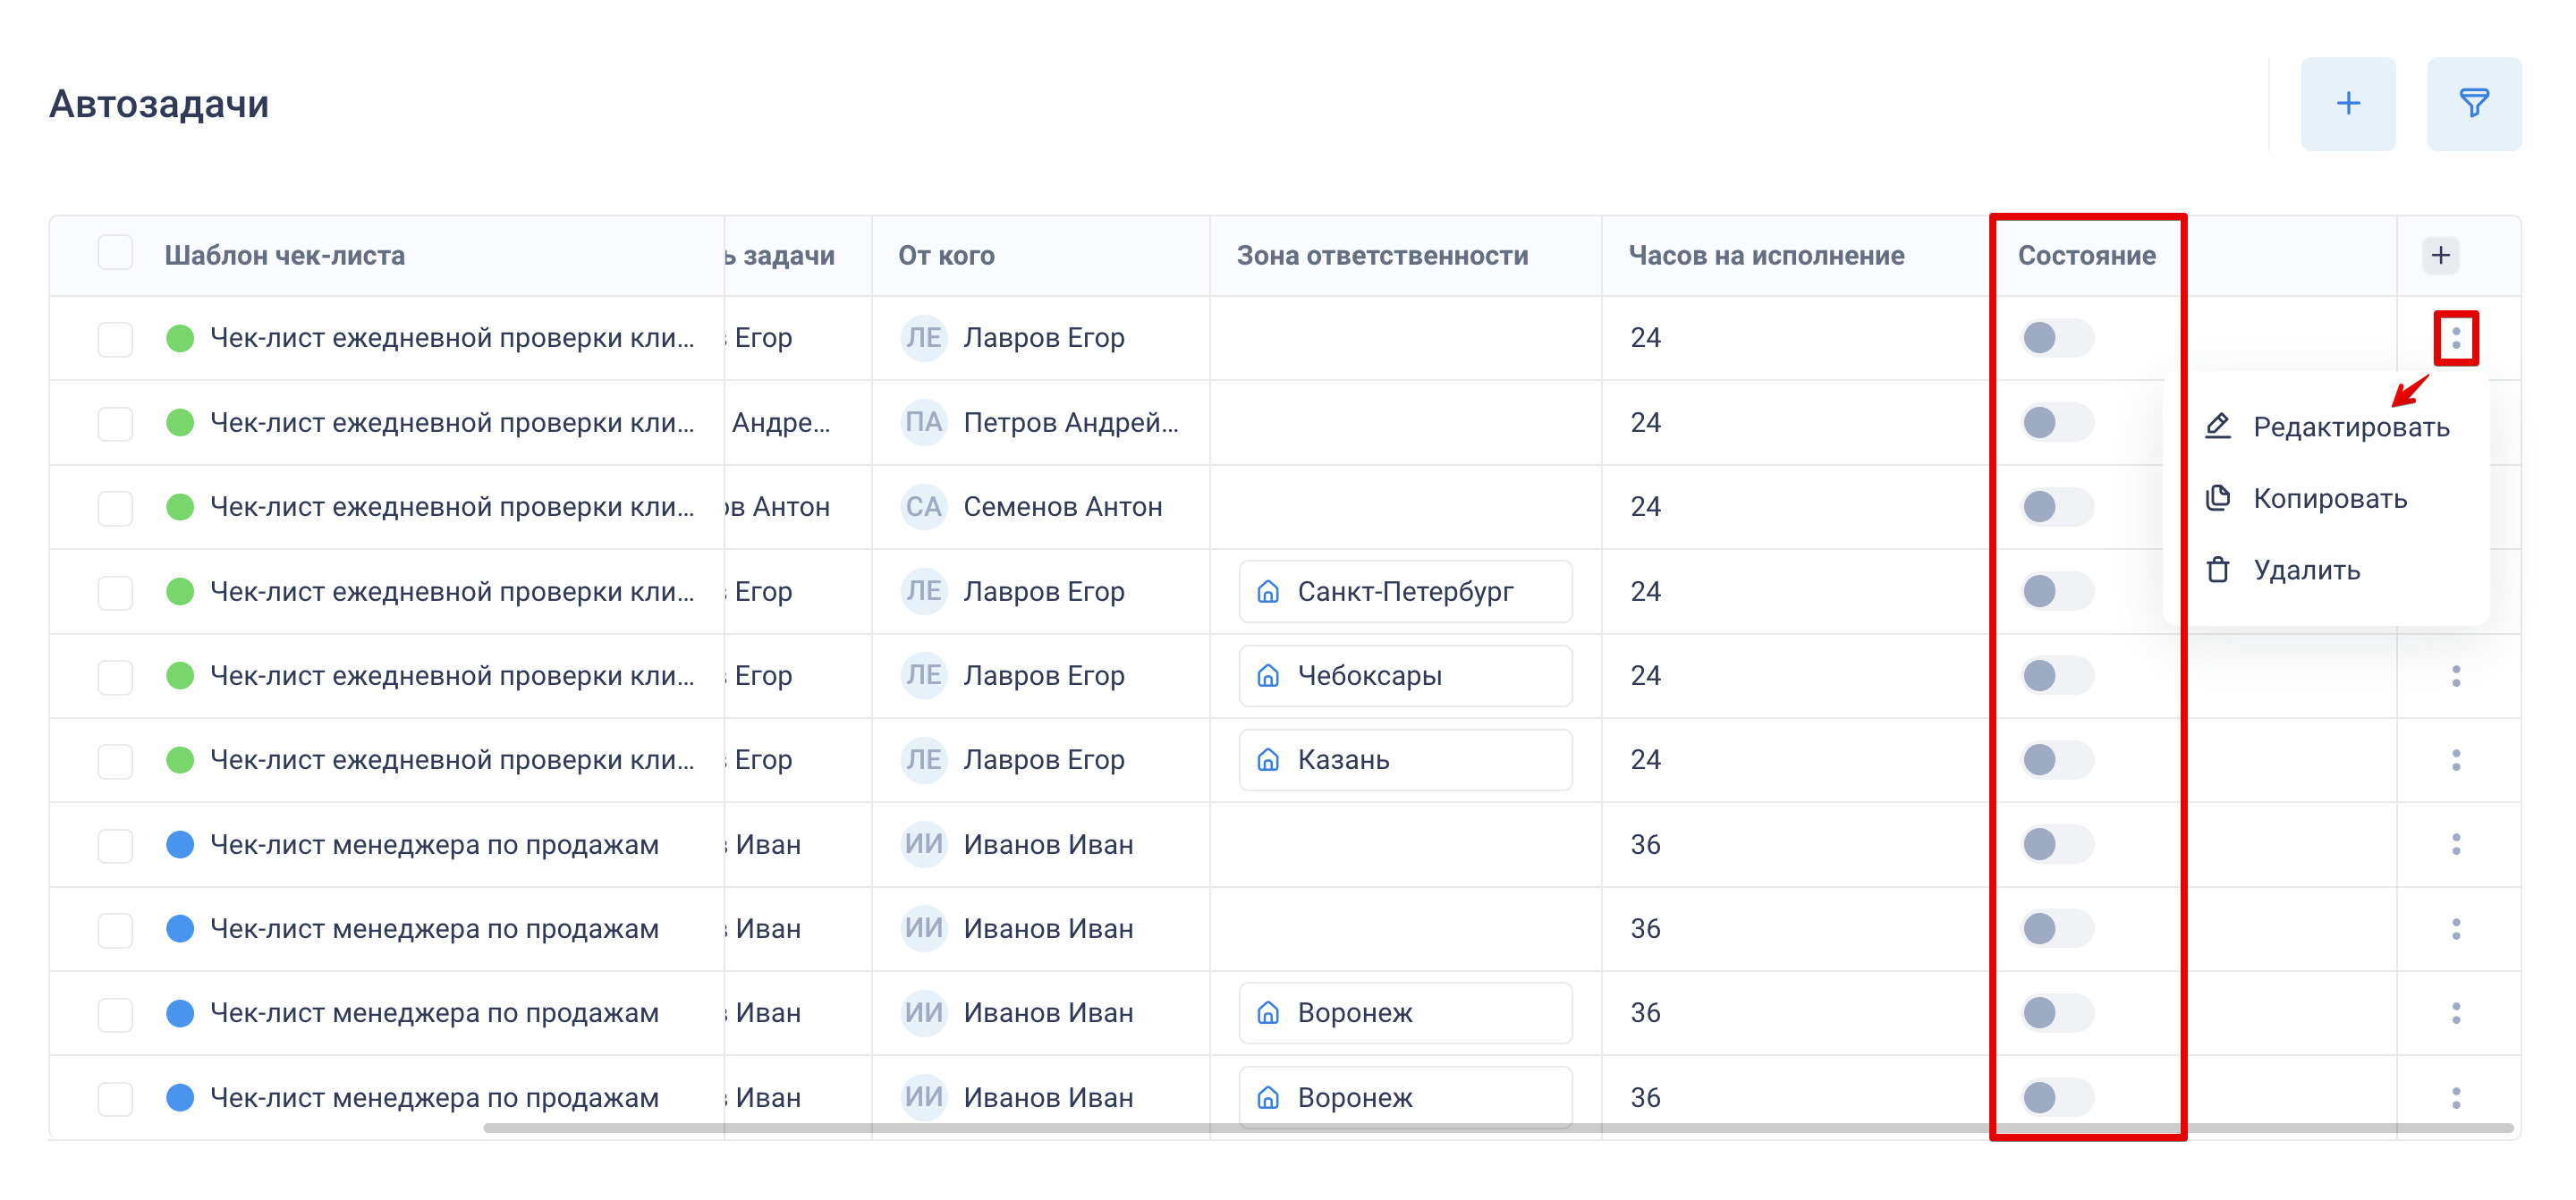This screenshot has width=2576, height=1200.
Task: Enable the state switch in the Семенов Антон row
Action: click(x=2056, y=507)
